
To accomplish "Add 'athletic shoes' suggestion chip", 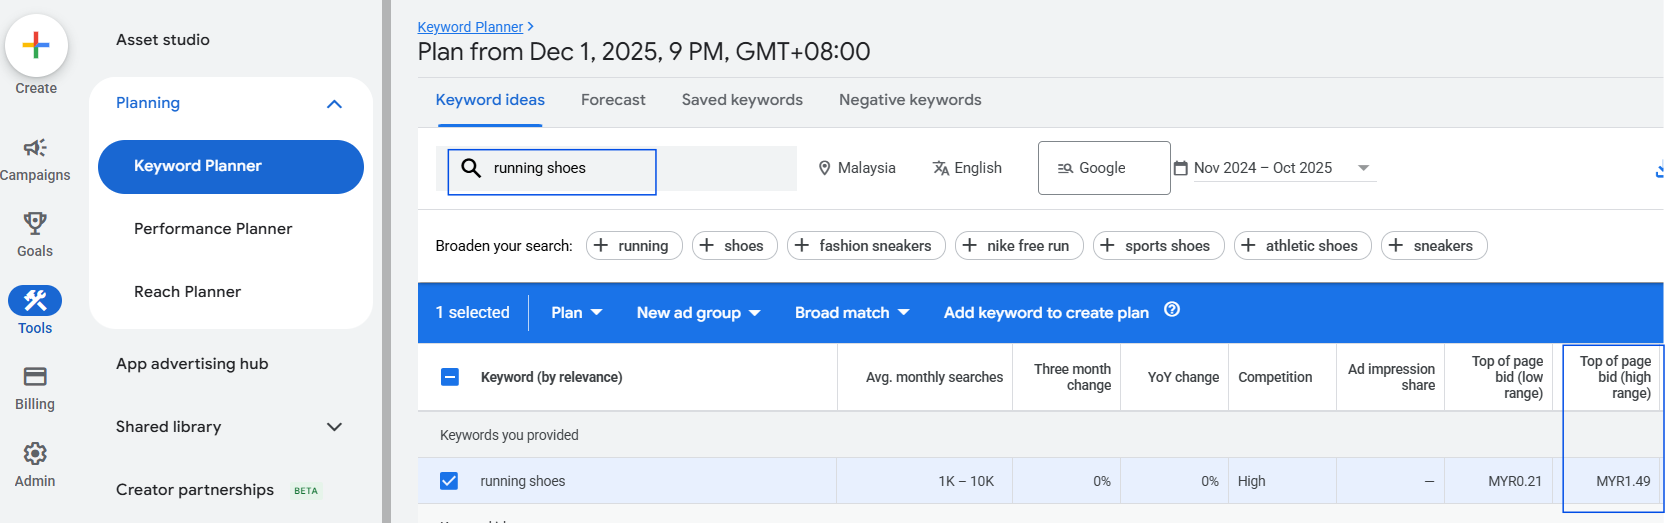I will click(1302, 246).
